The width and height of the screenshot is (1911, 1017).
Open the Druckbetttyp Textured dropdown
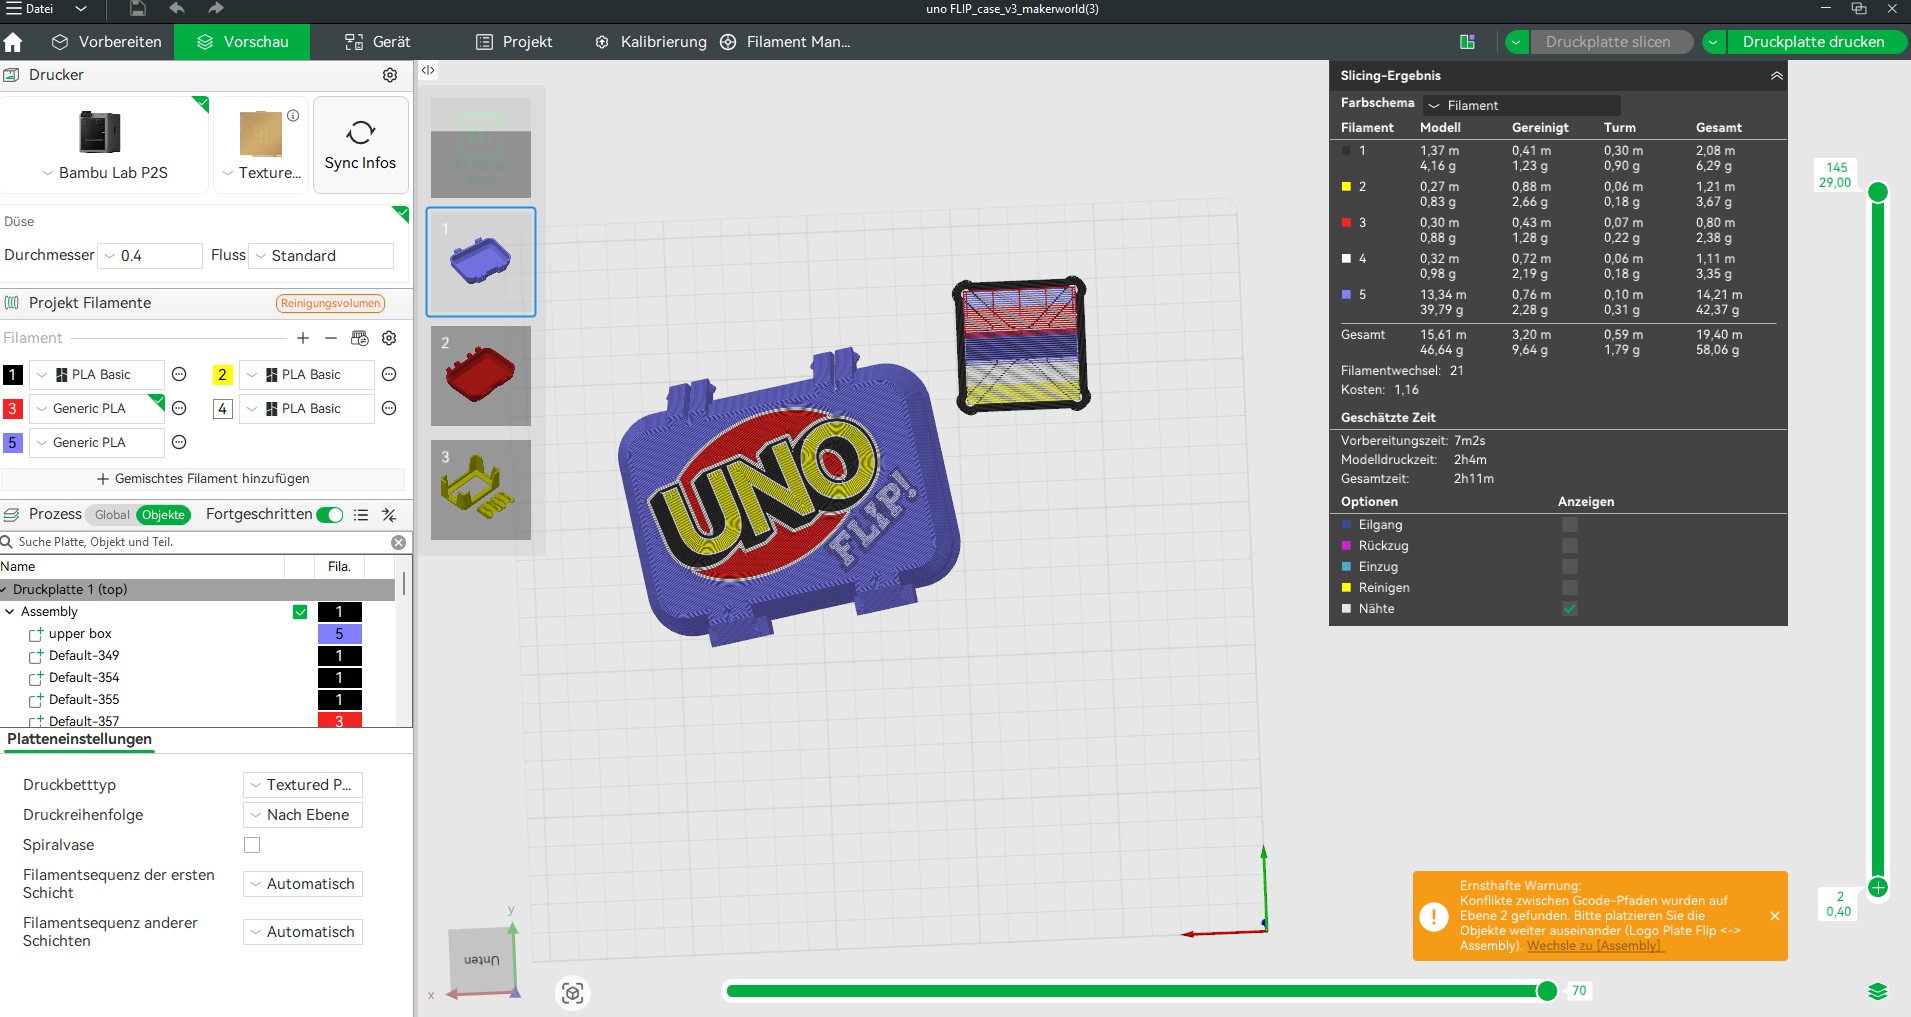pos(302,785)
